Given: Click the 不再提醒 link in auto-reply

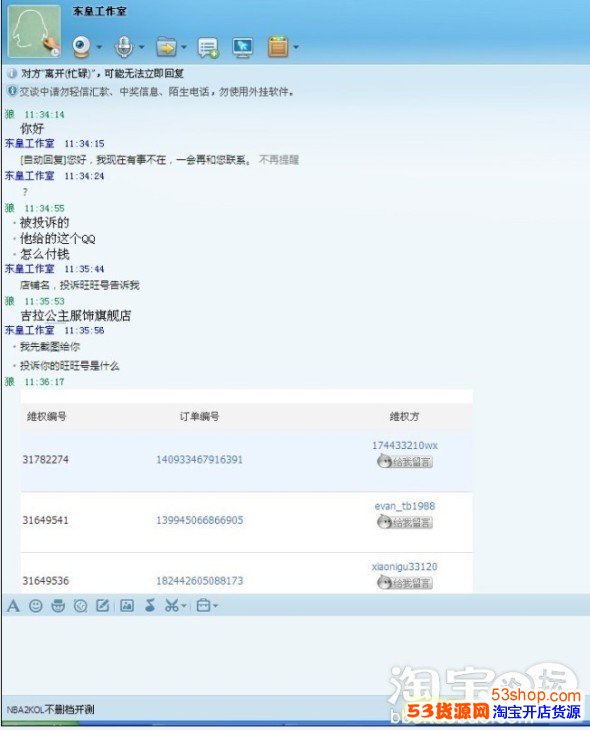Looking at the screenshot, I should [279, 160].
